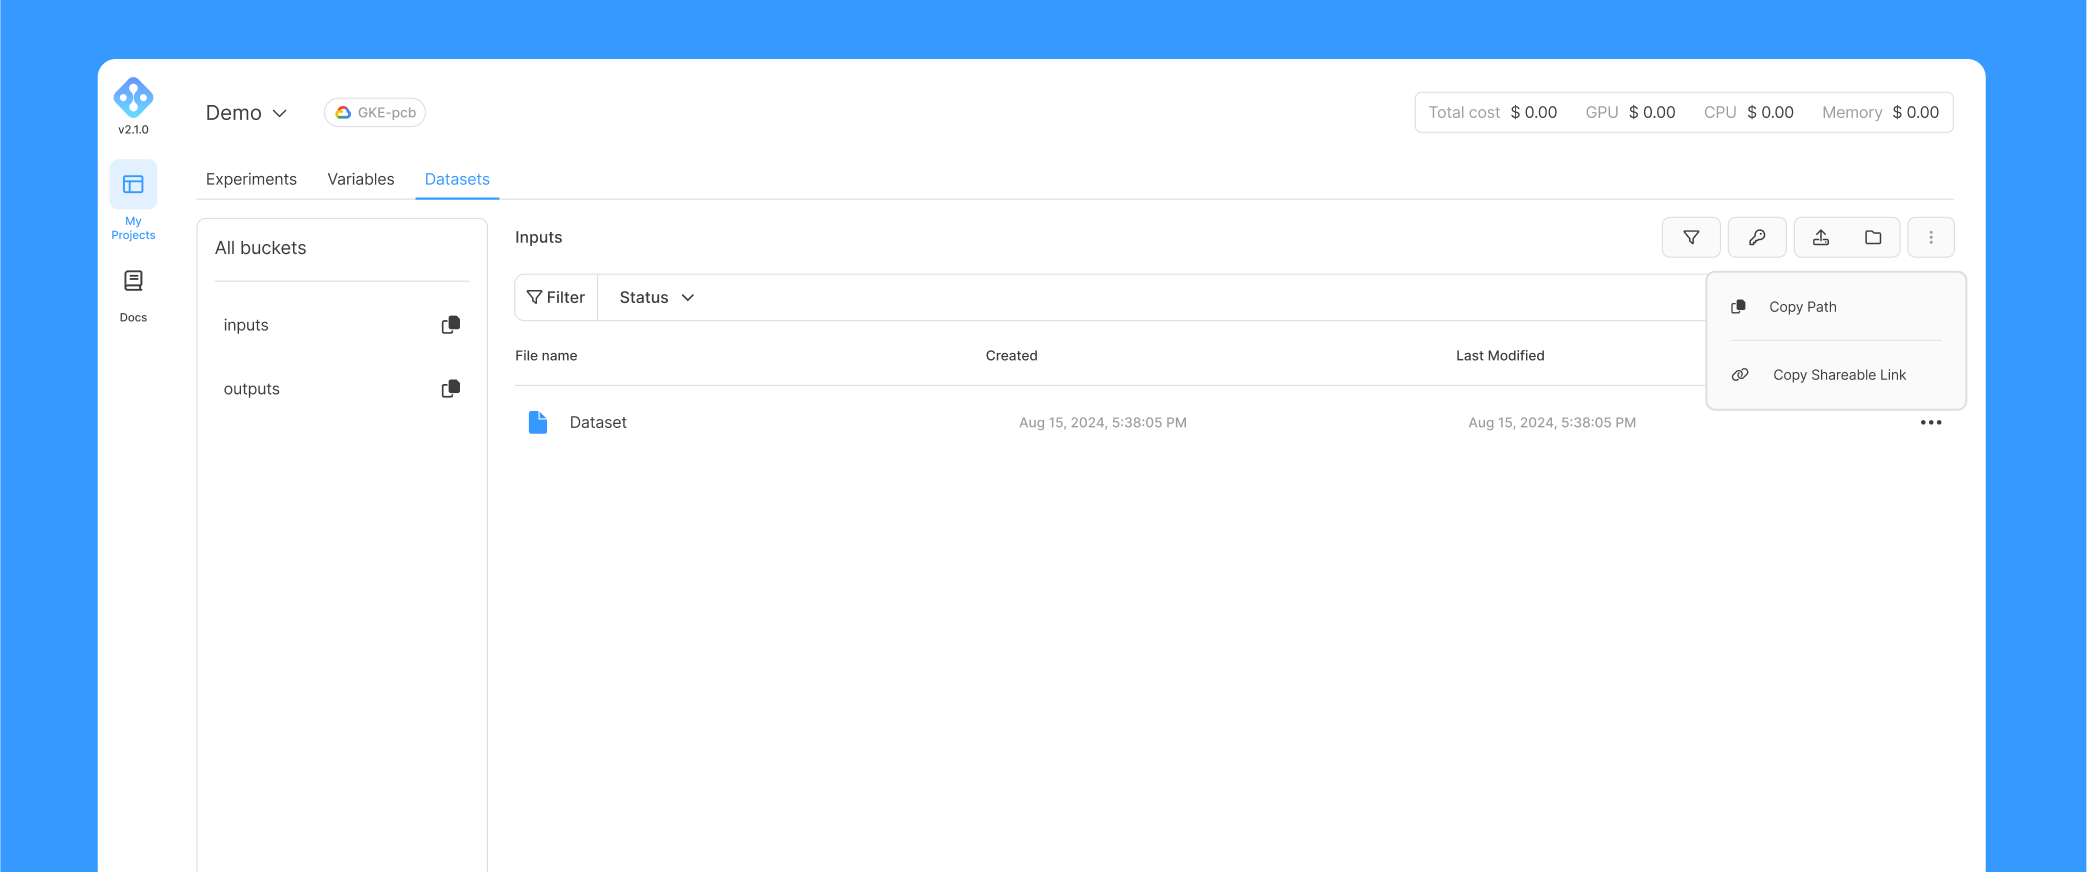
Task: Click the upload icon in the toolbar
Action: 1821,238
